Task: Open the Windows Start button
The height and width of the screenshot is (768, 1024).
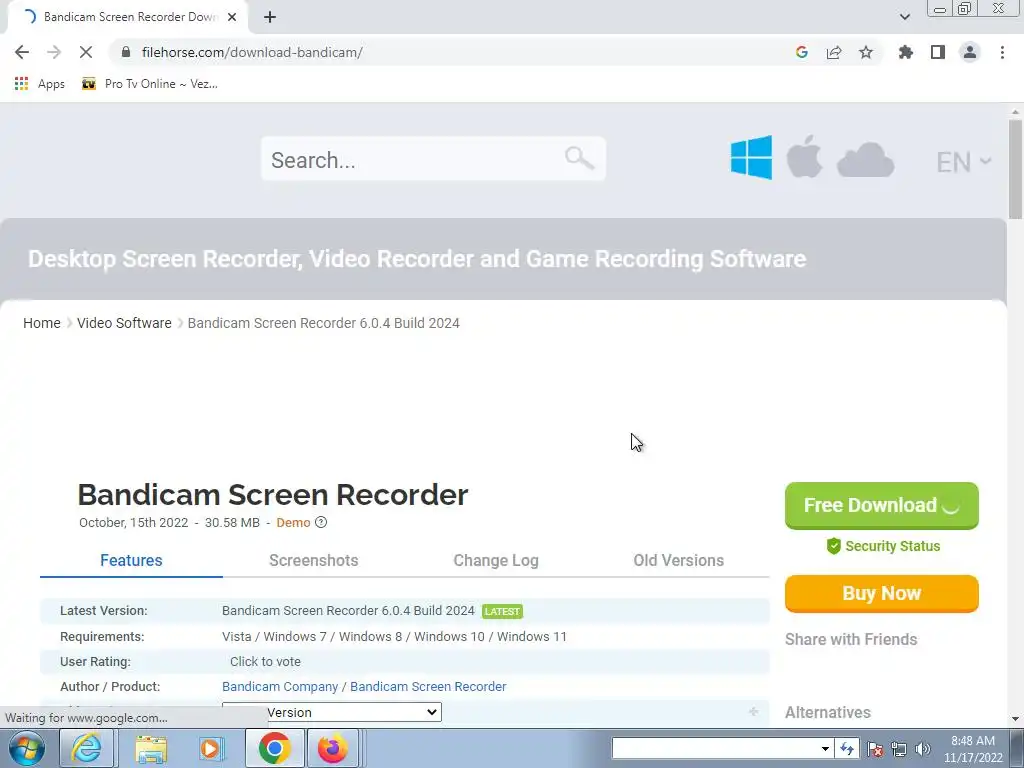Action: (26, 748)
